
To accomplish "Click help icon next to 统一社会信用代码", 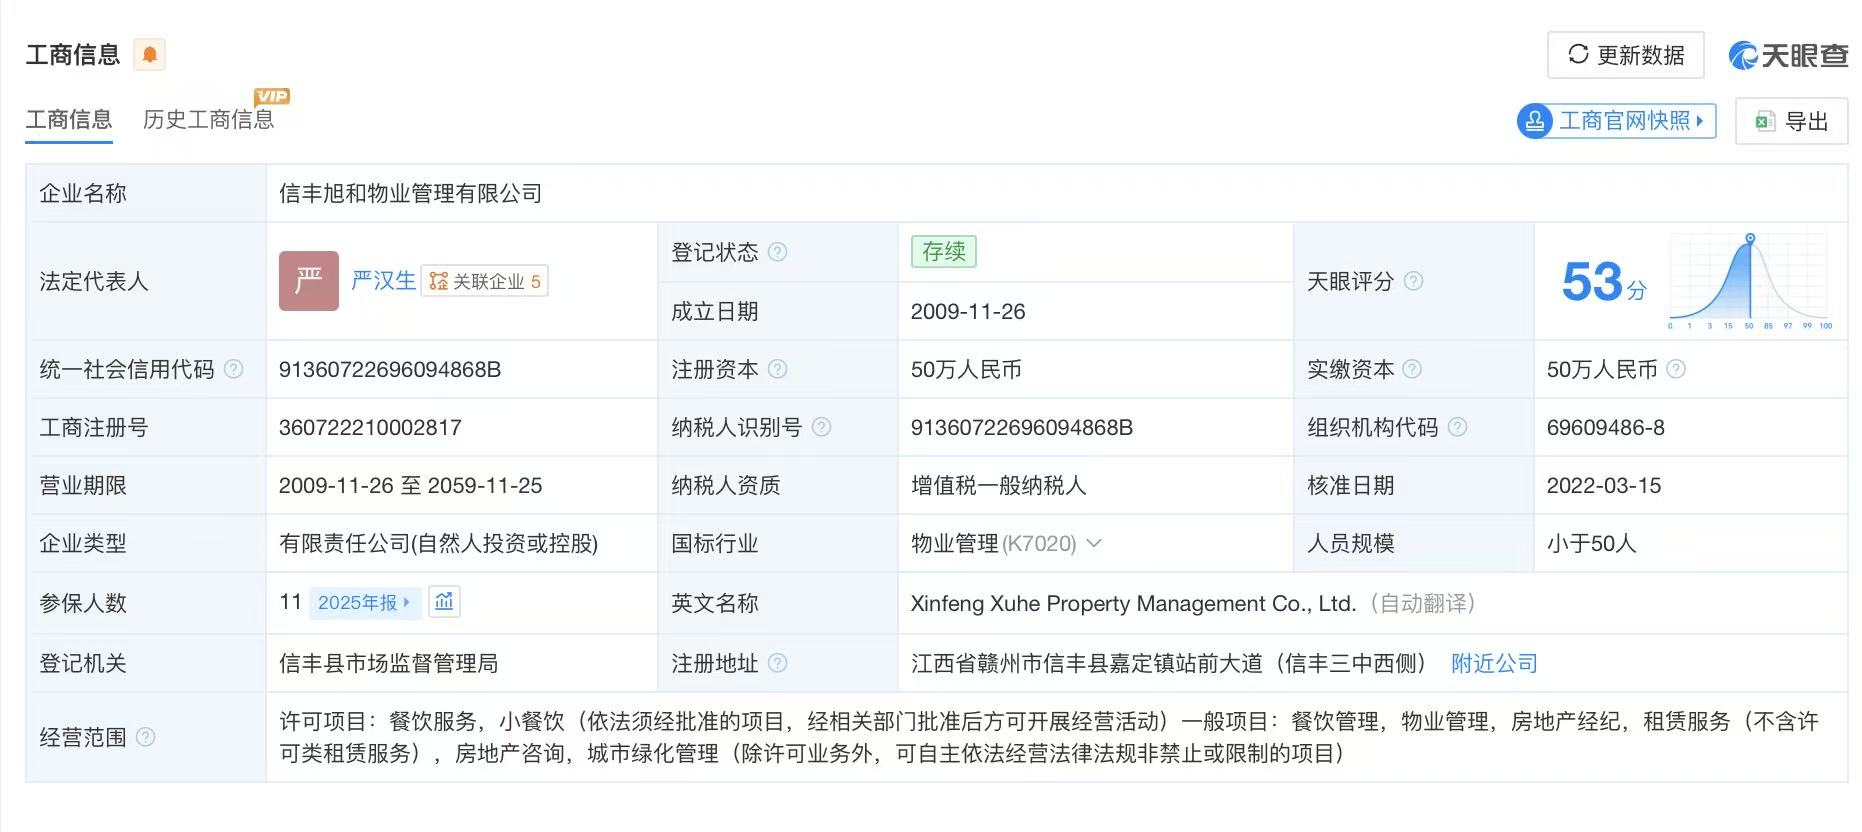I will coord(233,369).
